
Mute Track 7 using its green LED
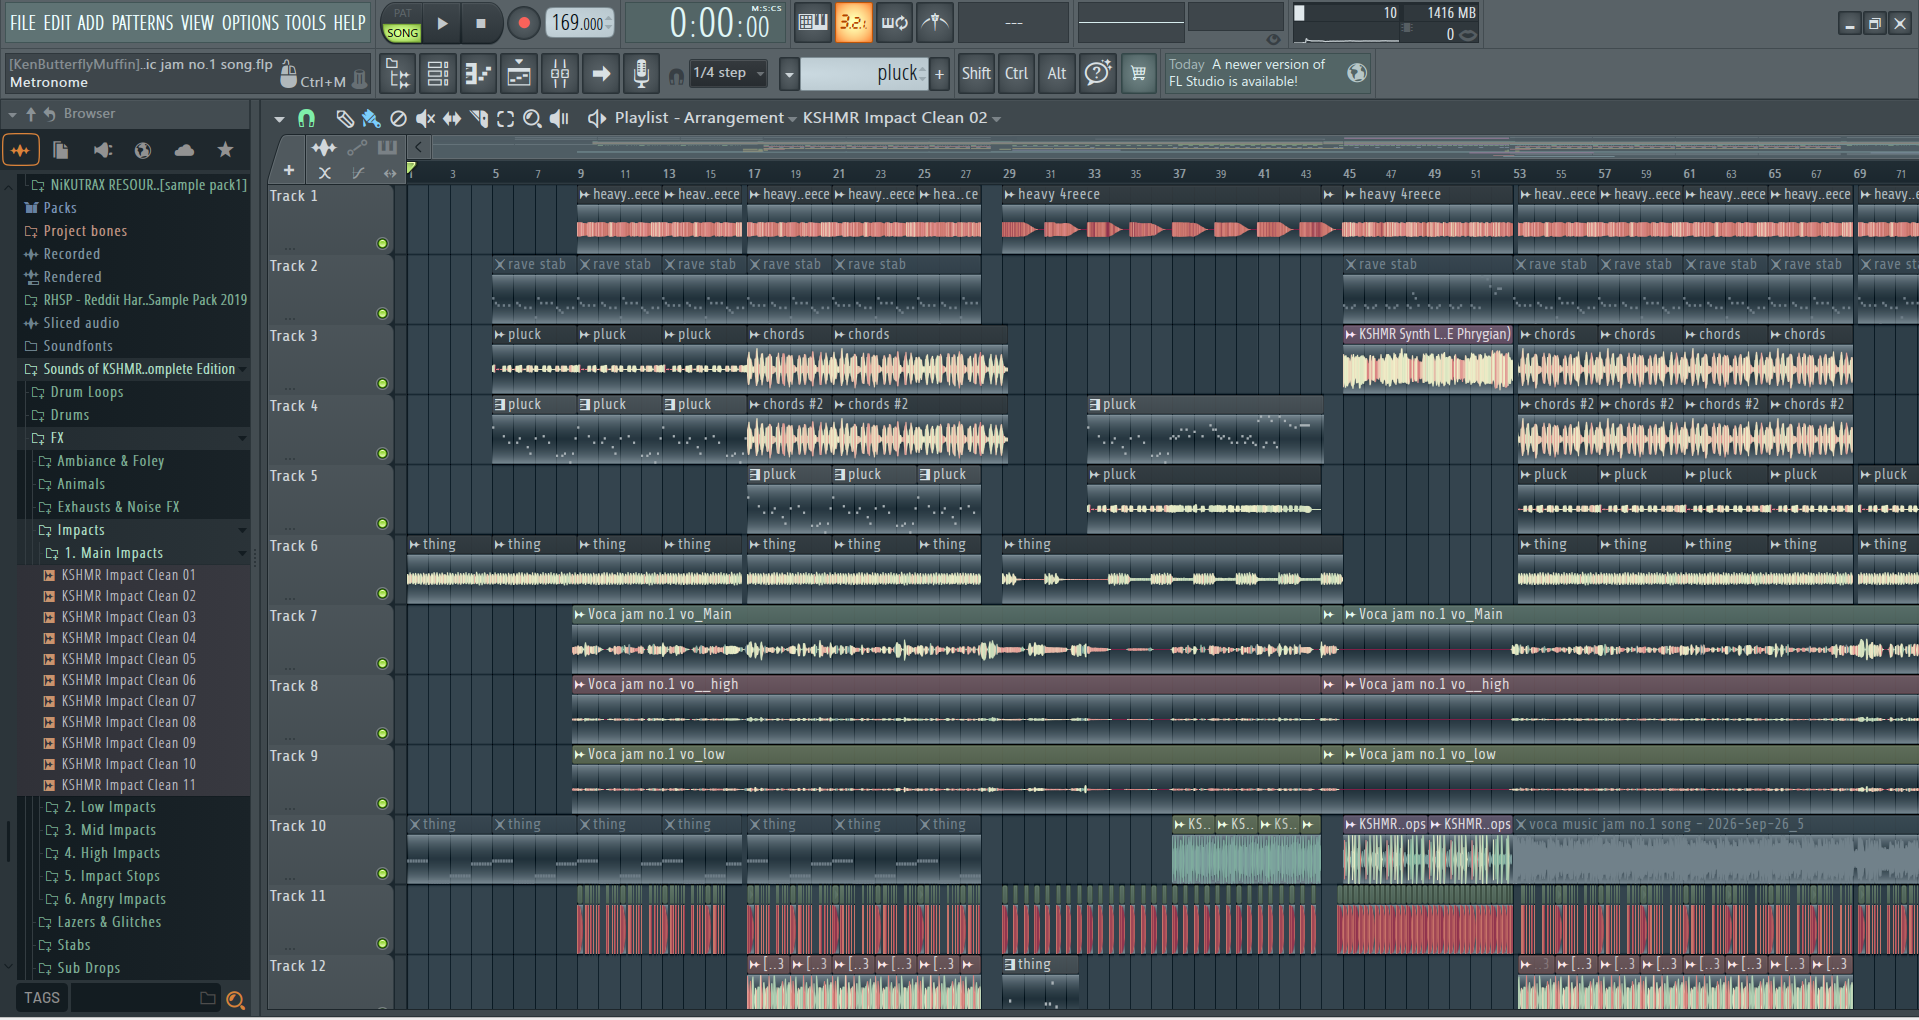[x=382, y=664]
